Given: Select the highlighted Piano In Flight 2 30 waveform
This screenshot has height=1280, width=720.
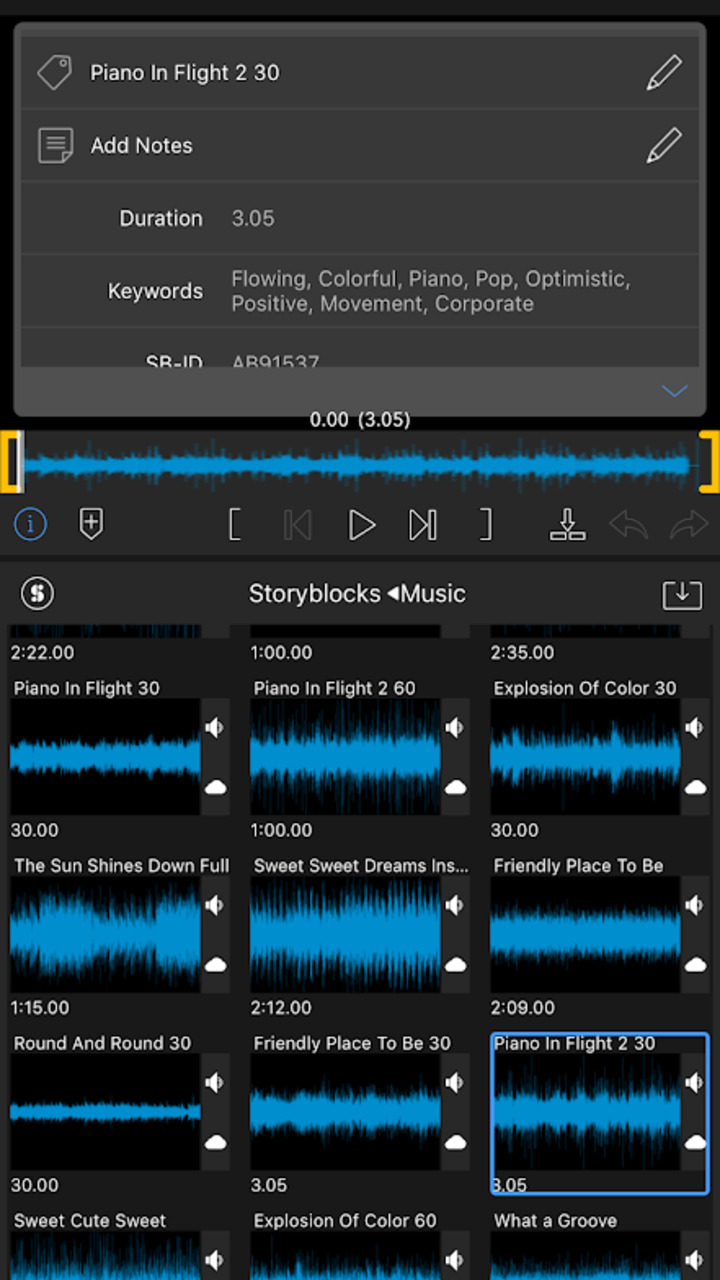Looking at the screenshot, I should coord(585,1112).
